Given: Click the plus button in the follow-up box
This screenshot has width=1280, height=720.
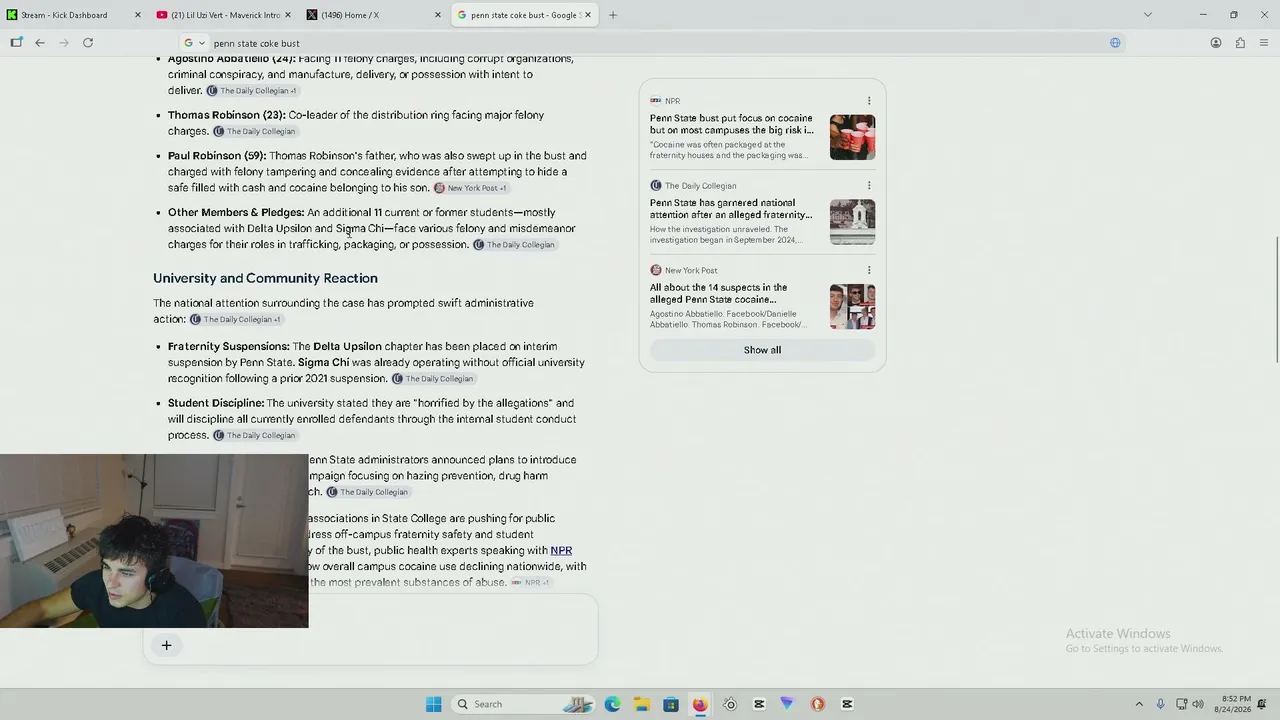Looking at the screenshot, I should point(167,645).
